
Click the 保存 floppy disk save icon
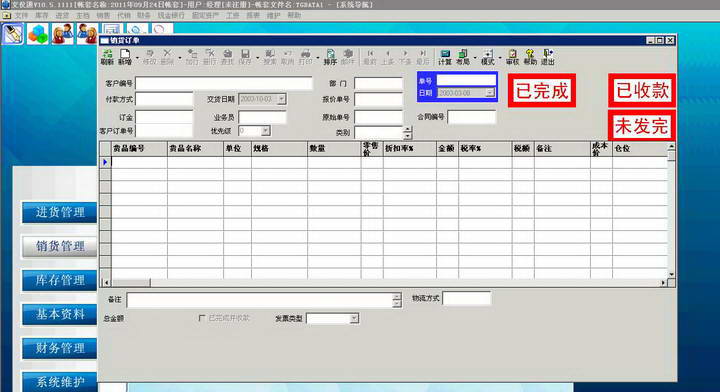click(245, 57)
